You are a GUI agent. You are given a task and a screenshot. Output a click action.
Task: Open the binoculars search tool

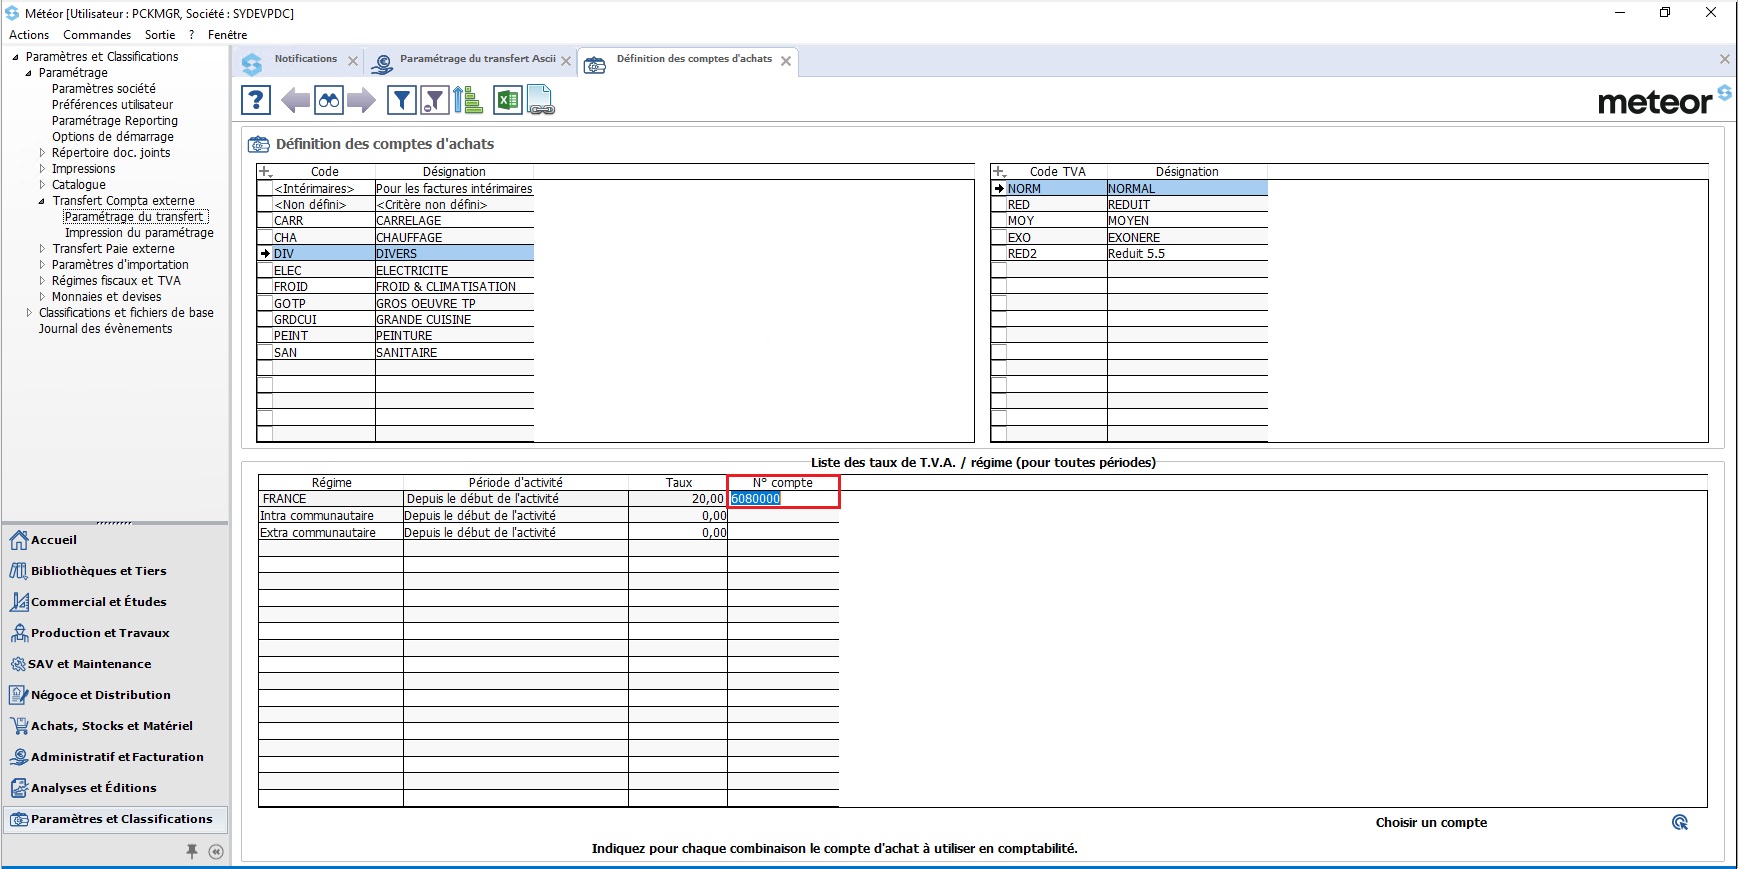click(x=329, y=100)
